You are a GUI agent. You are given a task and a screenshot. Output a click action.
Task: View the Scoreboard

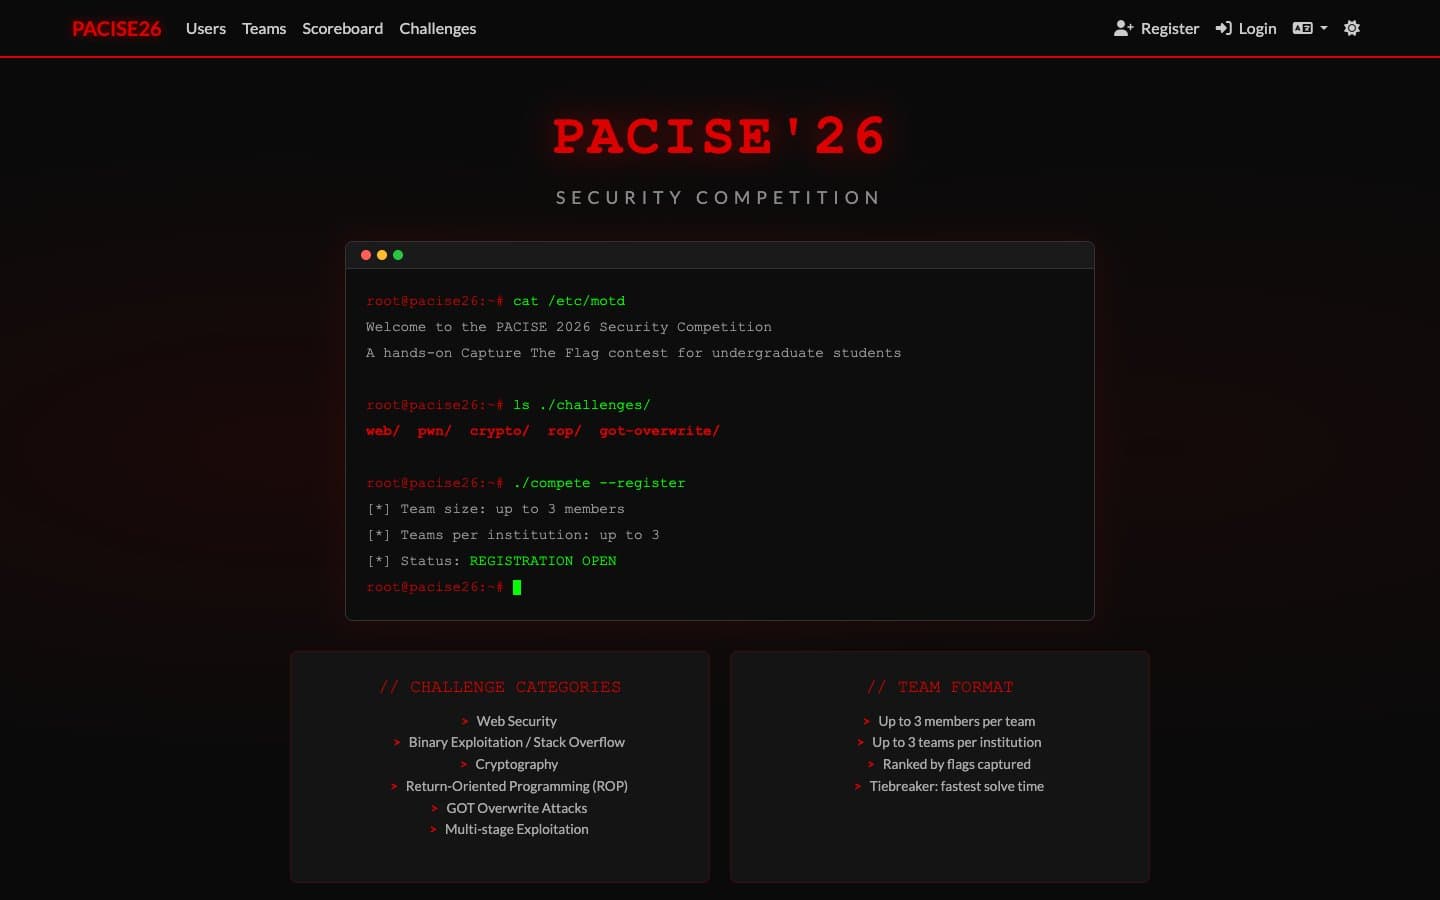coord(343,28)
